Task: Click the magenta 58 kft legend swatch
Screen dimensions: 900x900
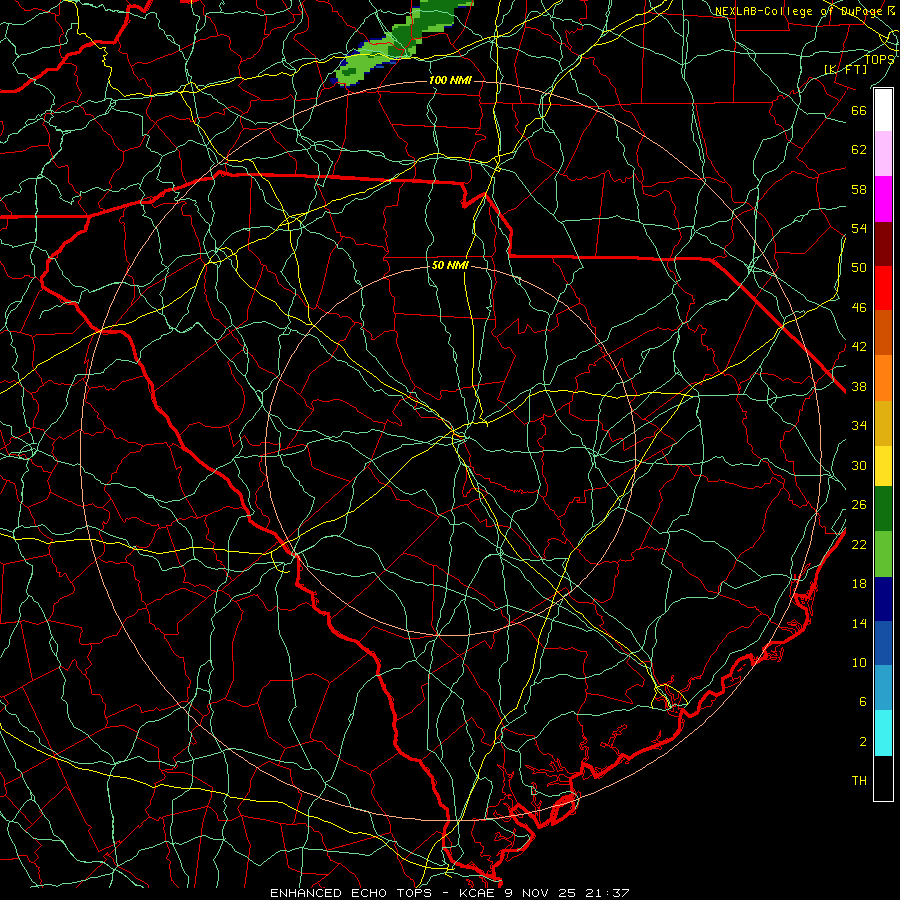Action: click(883, 199)
